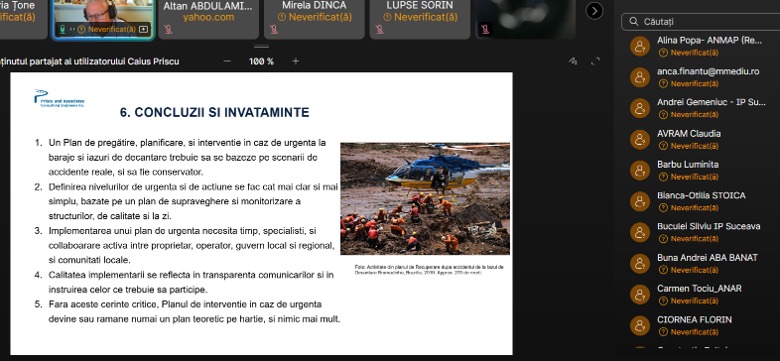The height and width of the screenshot is (361, 780).
Task: Show next participants with the right arrow
Action: (x=594, y=11)
